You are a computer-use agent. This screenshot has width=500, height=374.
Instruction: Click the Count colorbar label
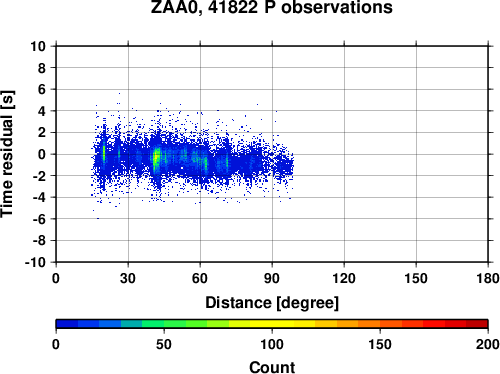tap(272, 367)
